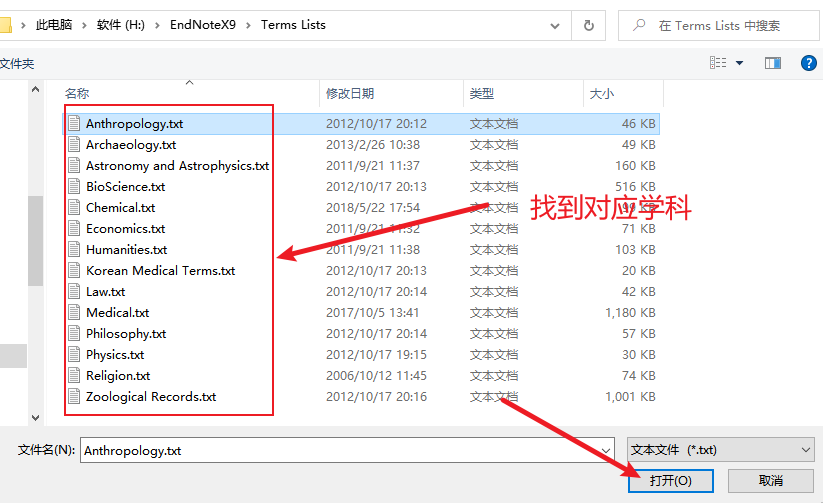
Task: Click the Economics.txt file icon
Action: [74, 228]
